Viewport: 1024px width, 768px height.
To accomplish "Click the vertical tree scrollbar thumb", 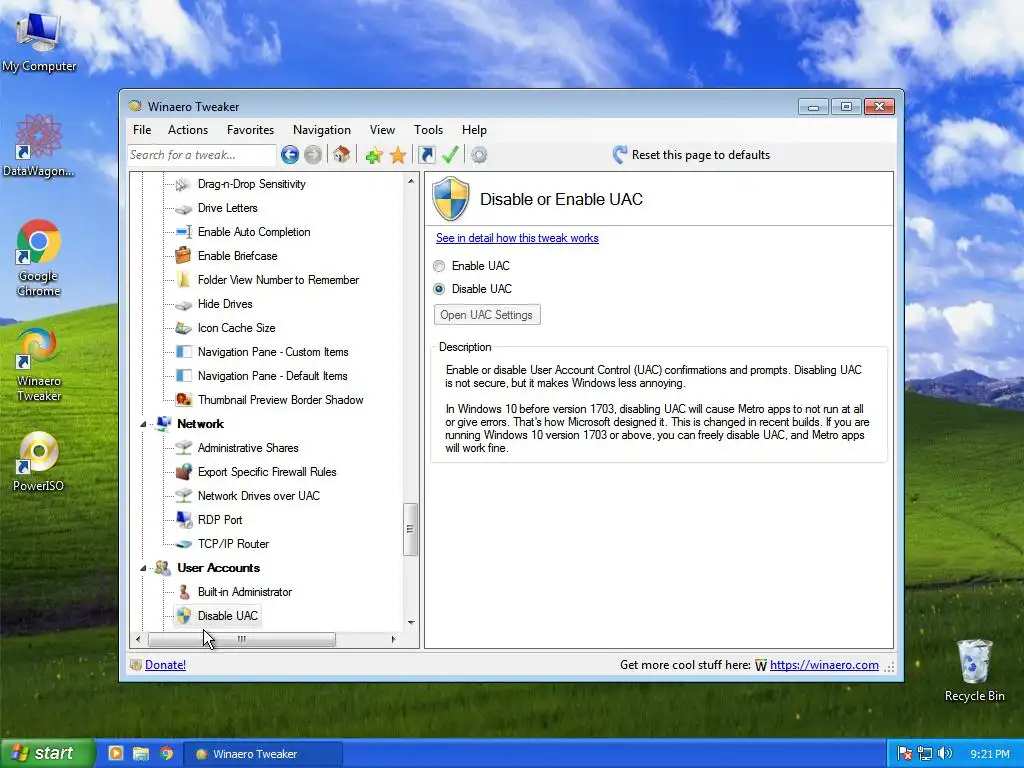I will (x=410, y=529).
